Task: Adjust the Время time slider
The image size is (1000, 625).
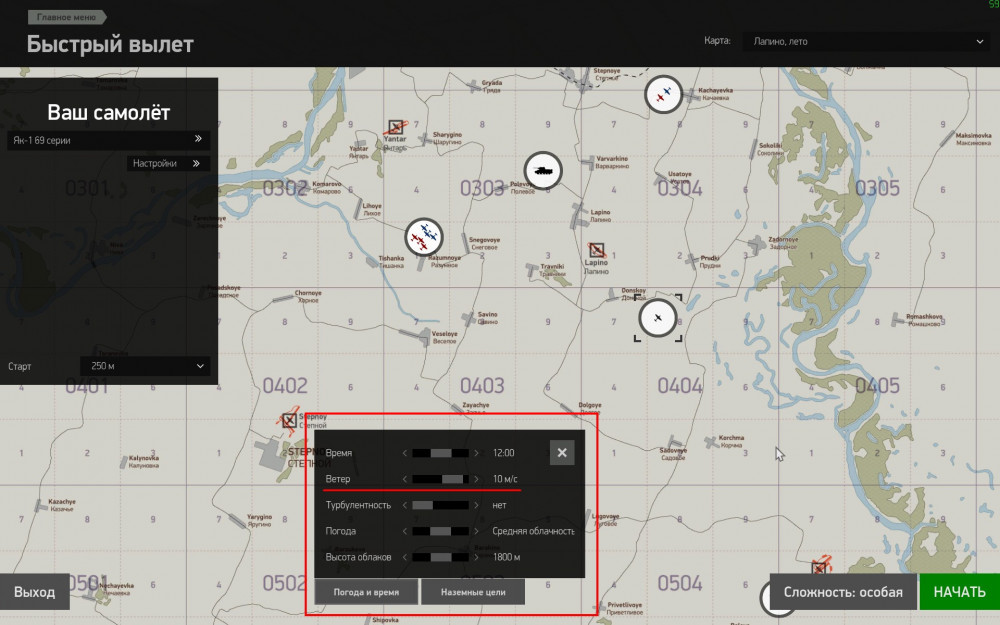Action: pos(440,453)
